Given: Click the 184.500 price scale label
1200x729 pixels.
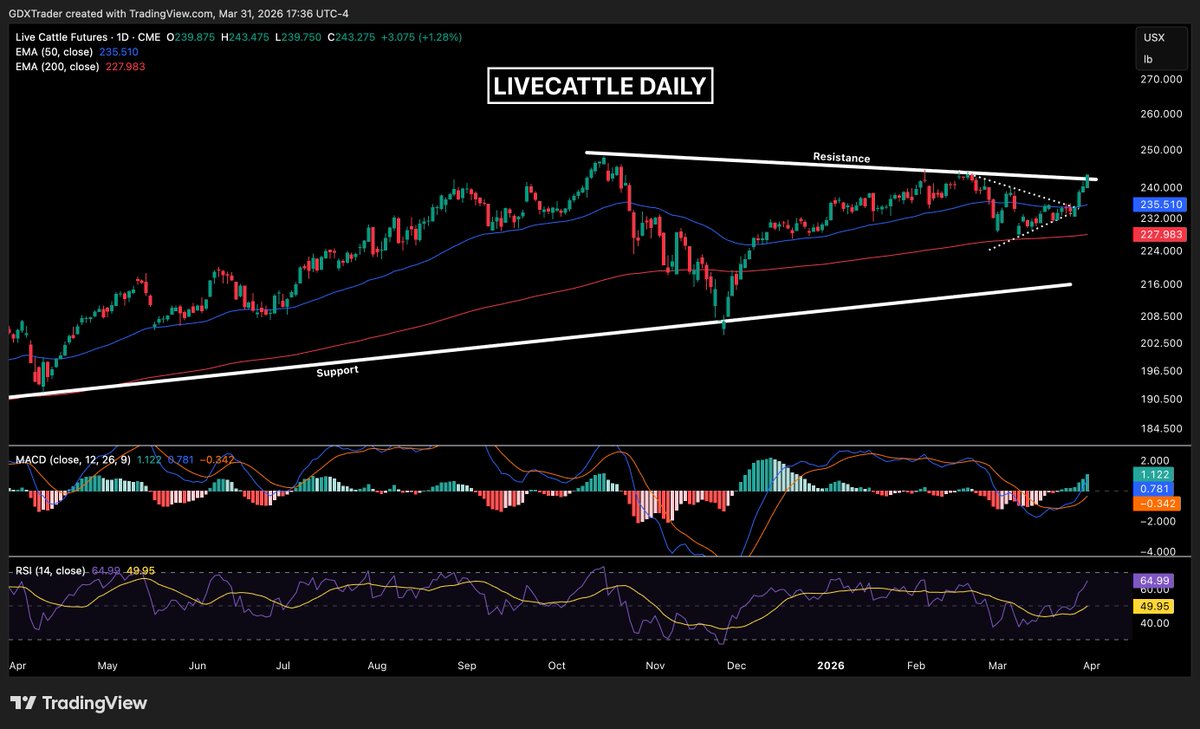Looking at the screenshot, I should [1160, 429].
